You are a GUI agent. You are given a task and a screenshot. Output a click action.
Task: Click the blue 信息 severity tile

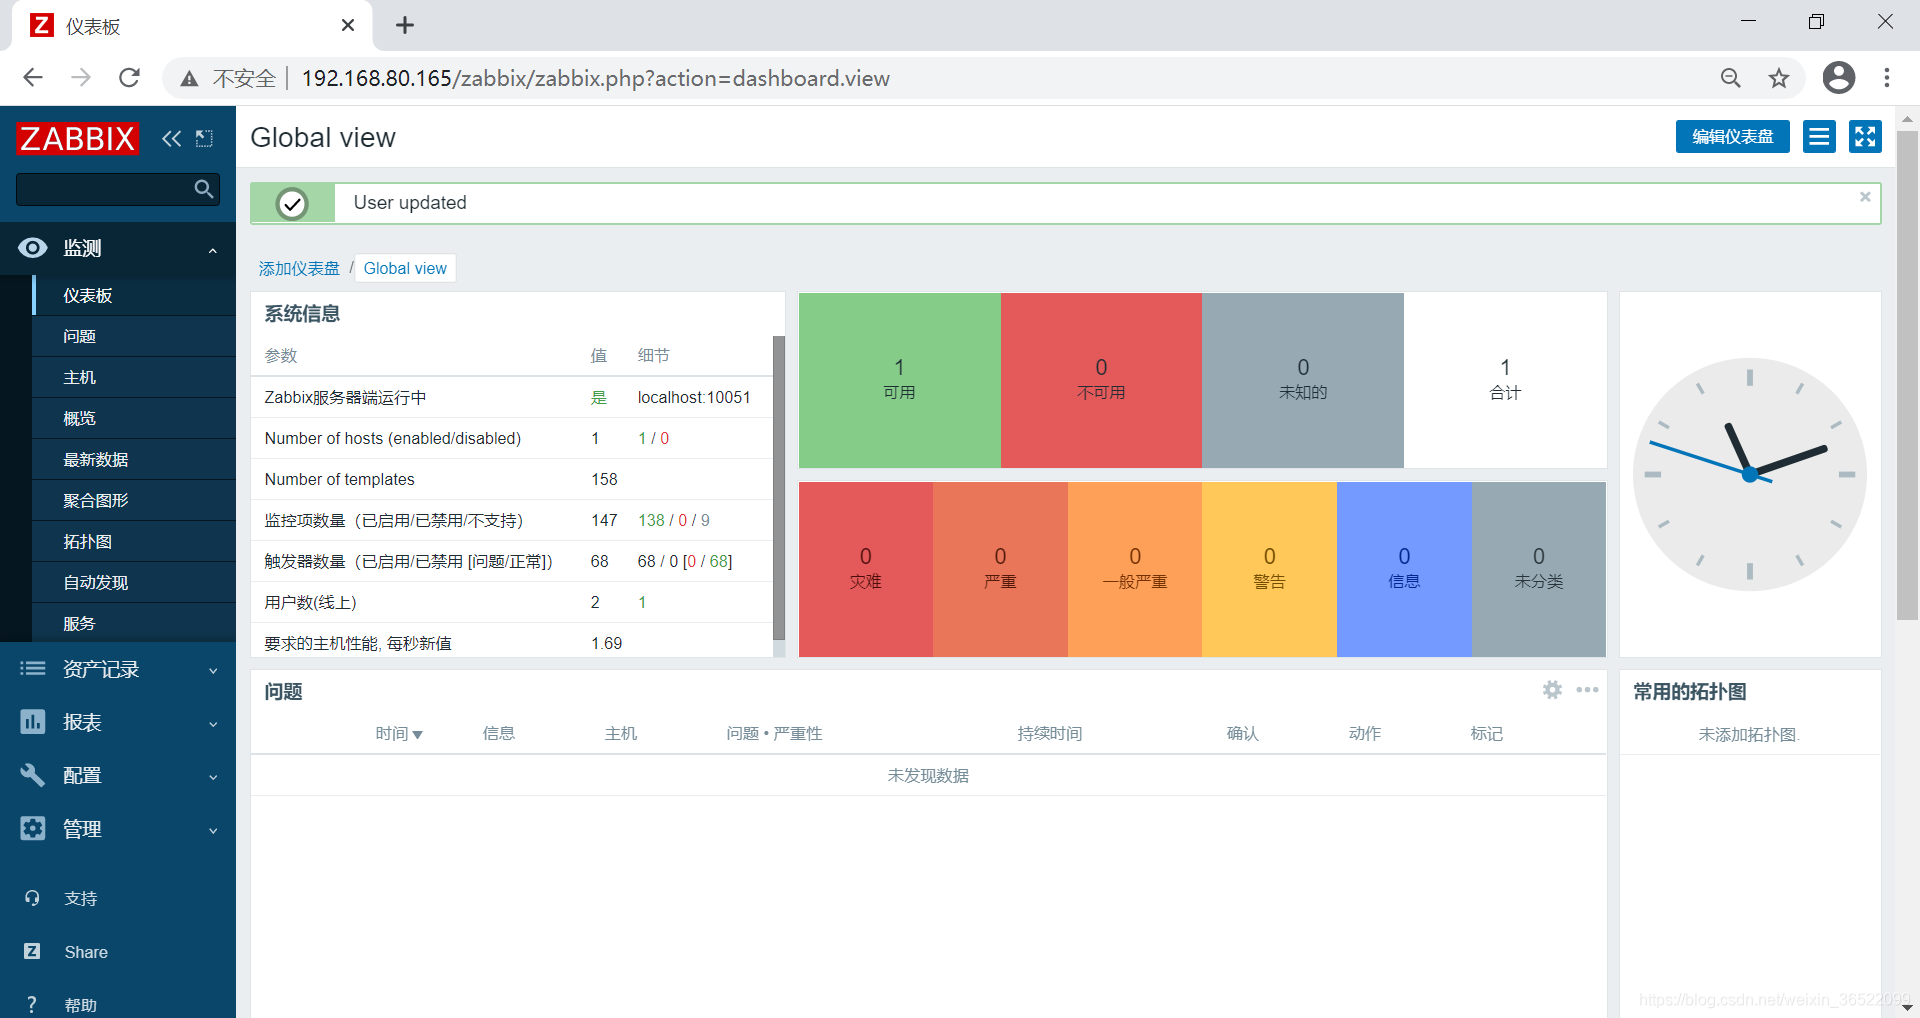1404,569
